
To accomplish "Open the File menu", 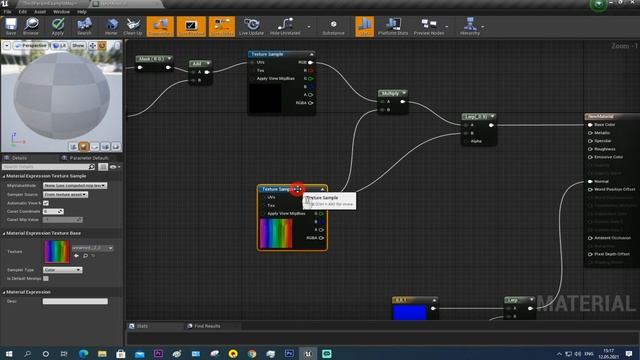I will click(x=7, y=12).
